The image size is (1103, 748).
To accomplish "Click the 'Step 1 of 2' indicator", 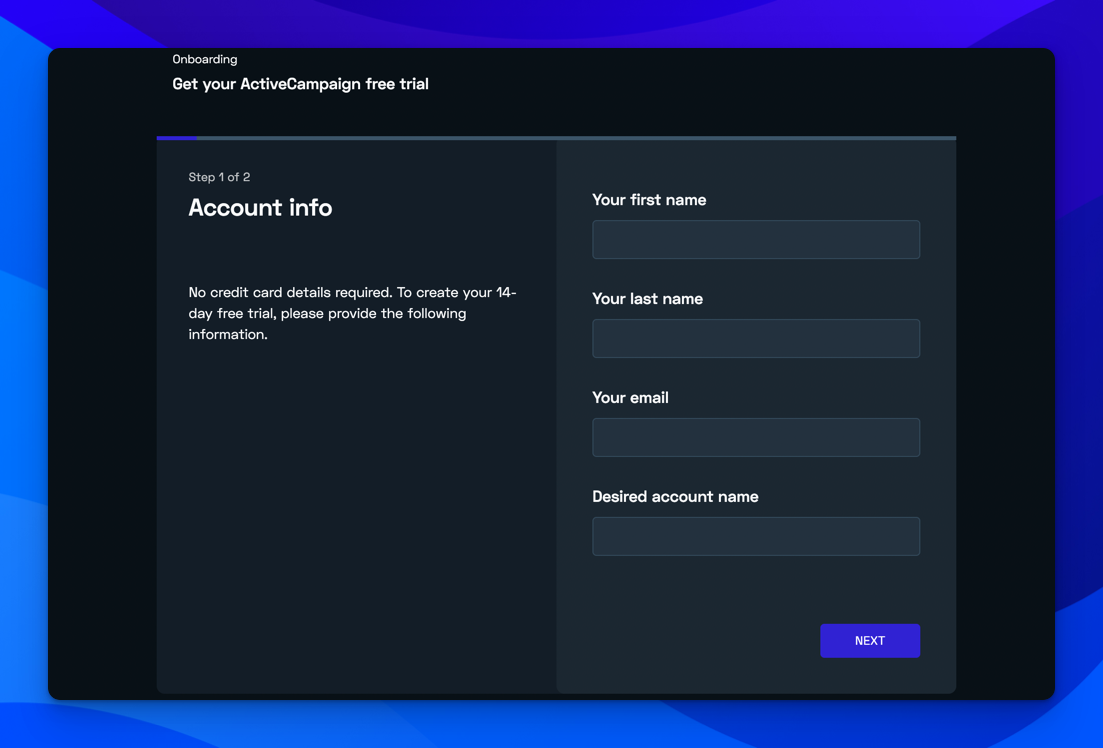I will (x=219, y=177).
